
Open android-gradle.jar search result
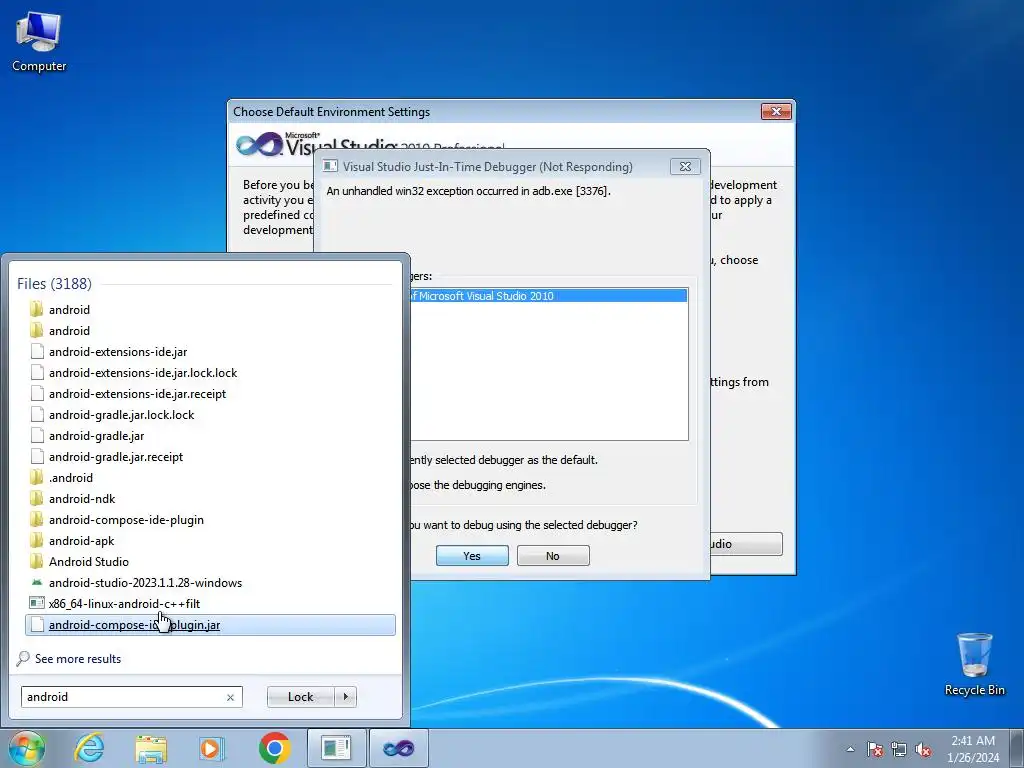coord(210,436)
